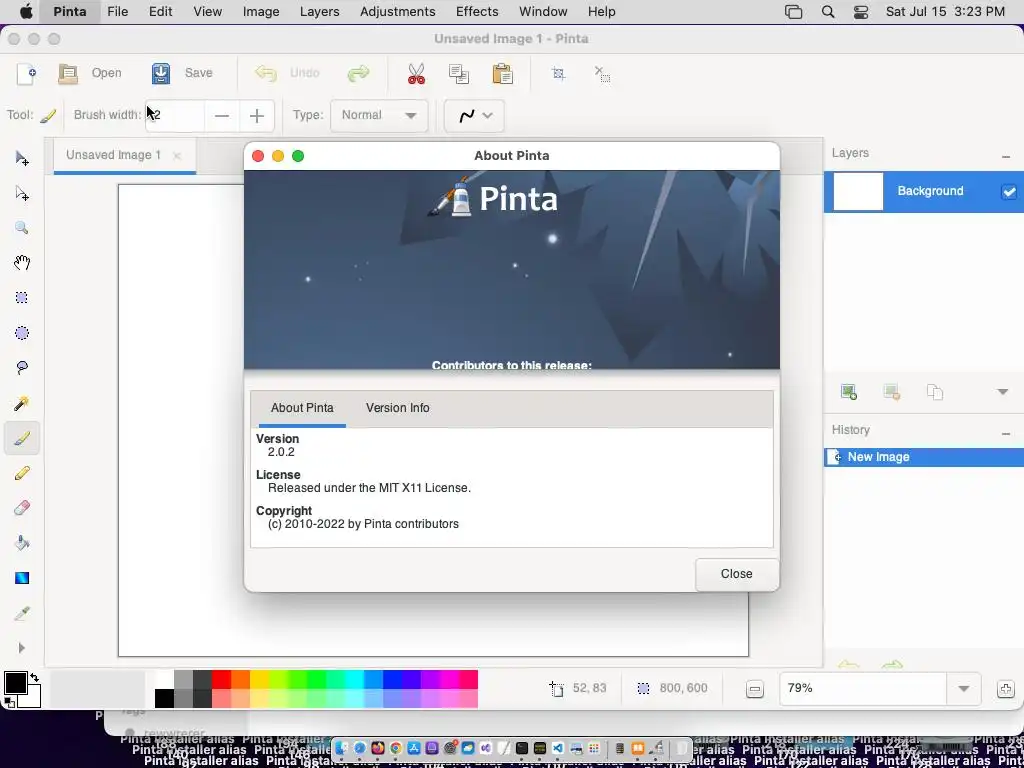
Task: Open the Layers panel options arrow
Action: [1003, 392]
